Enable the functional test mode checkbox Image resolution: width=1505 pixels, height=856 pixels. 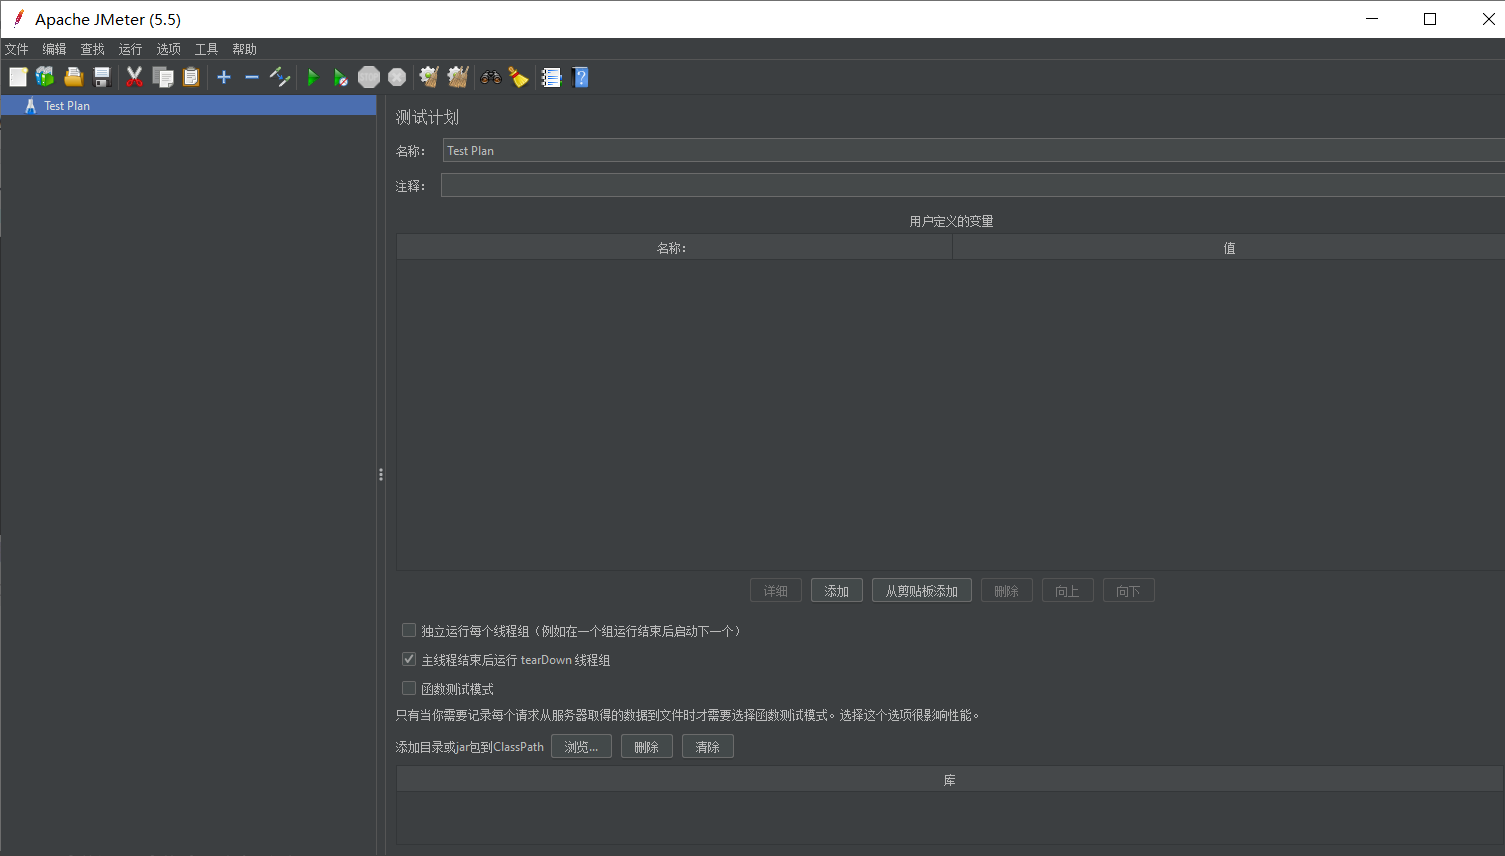409,688
